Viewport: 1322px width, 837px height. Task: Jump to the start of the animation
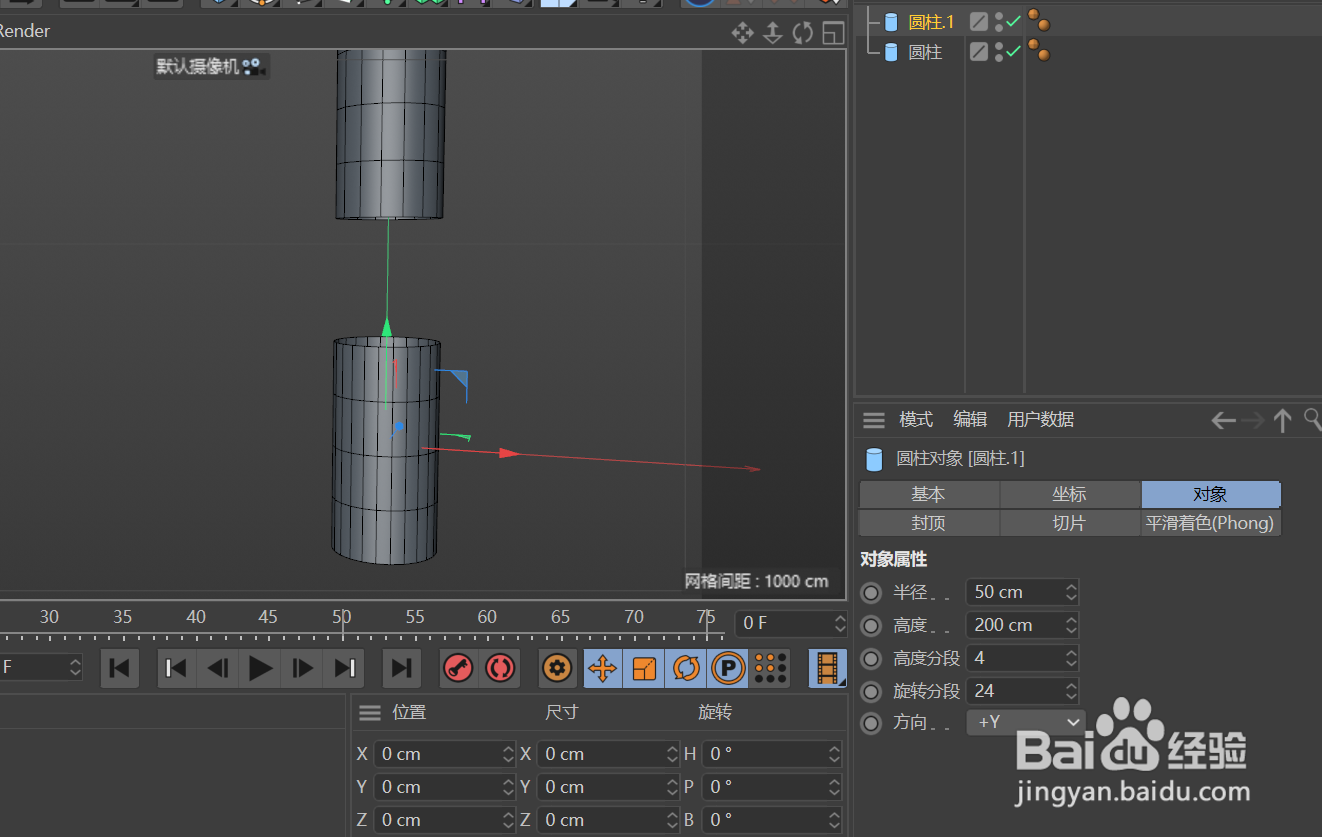(x=119, y=668)
